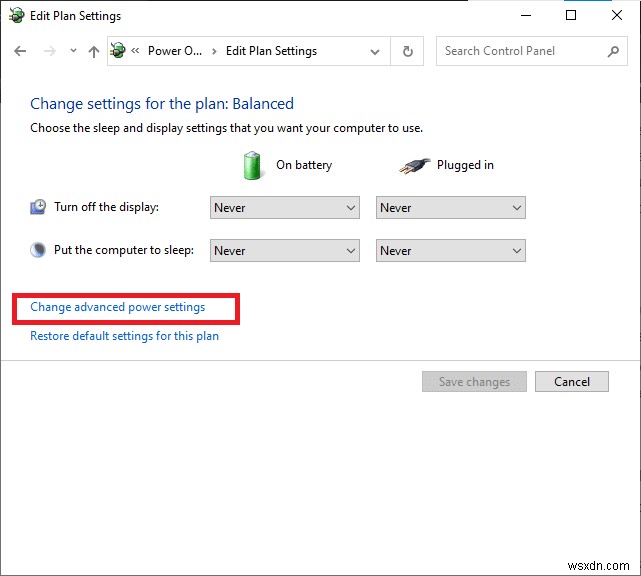Click Restore default settings for this plan

pos(124,336)
